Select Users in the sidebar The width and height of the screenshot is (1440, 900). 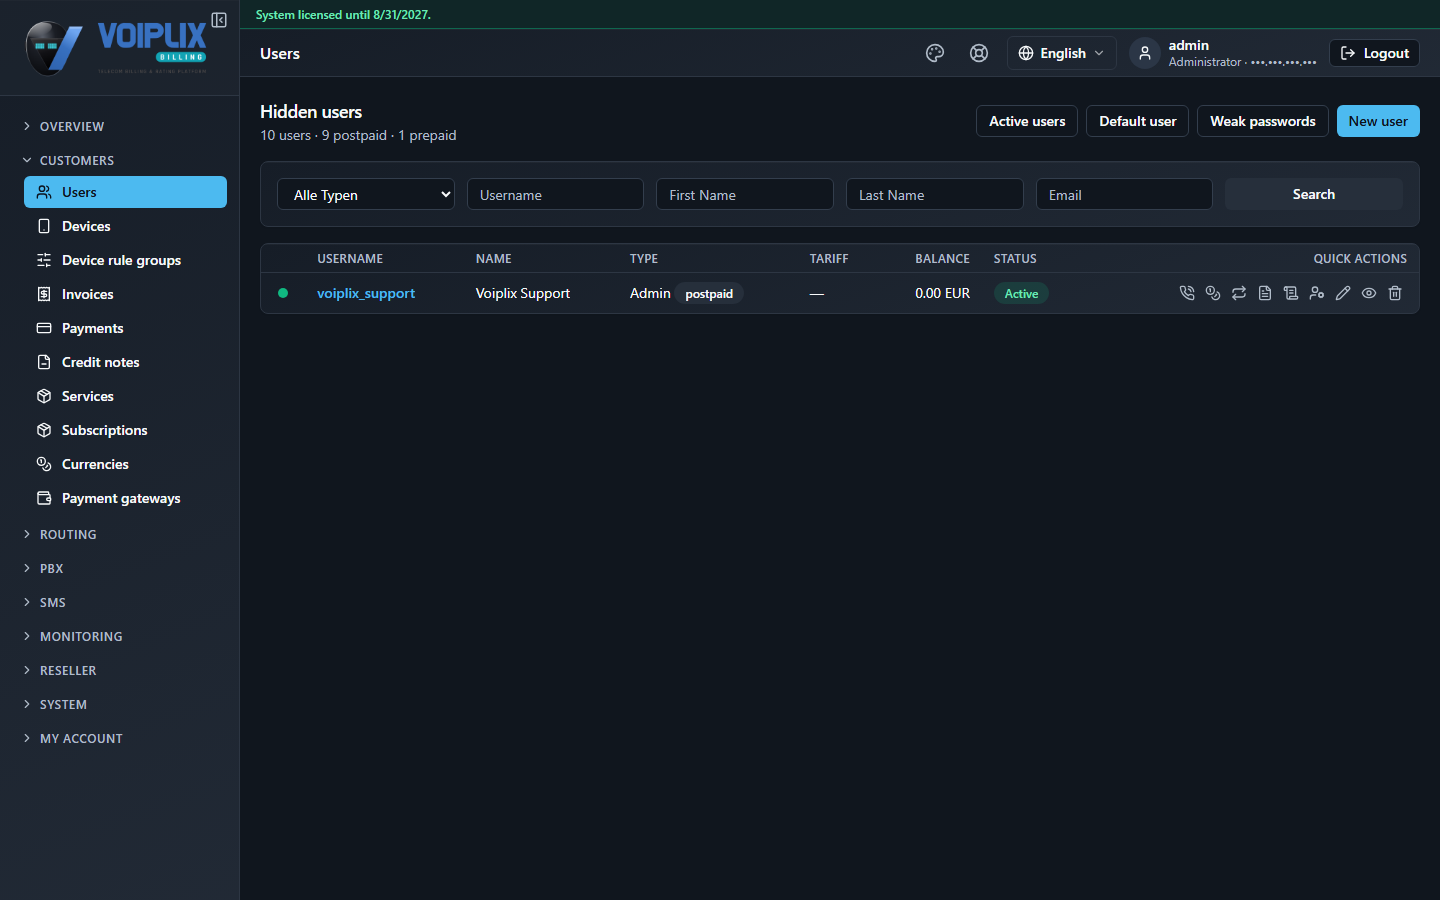[x=125, y=192]
